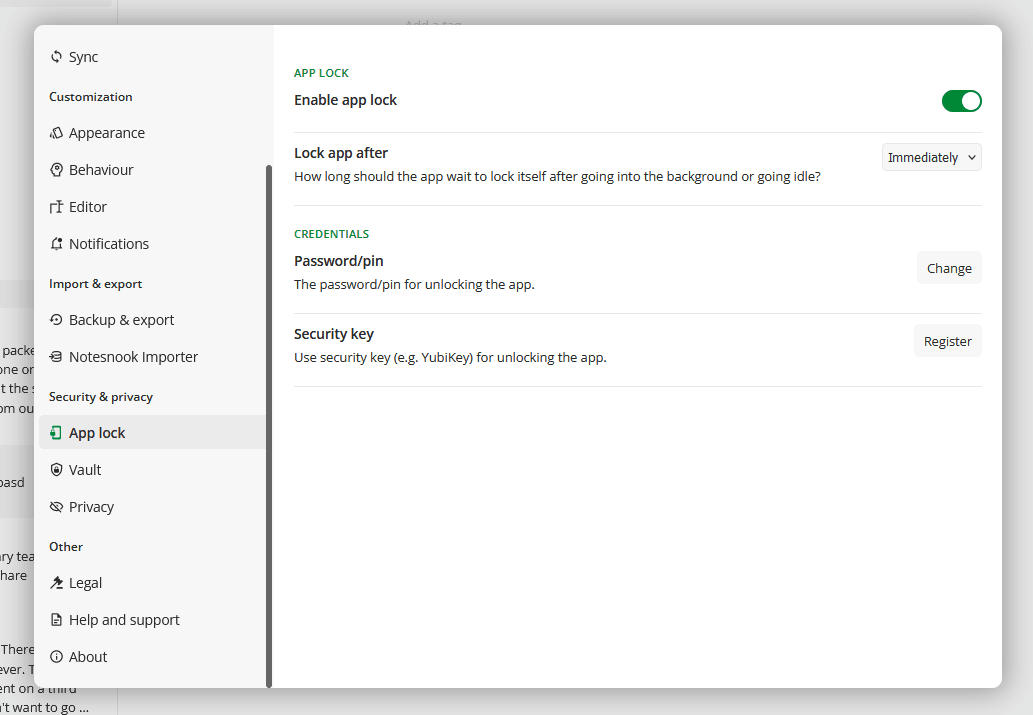The height and width of the screenshot is (715, 1033).
Task: Open the Lock app after dropdown
Action: tap(931, 157)
